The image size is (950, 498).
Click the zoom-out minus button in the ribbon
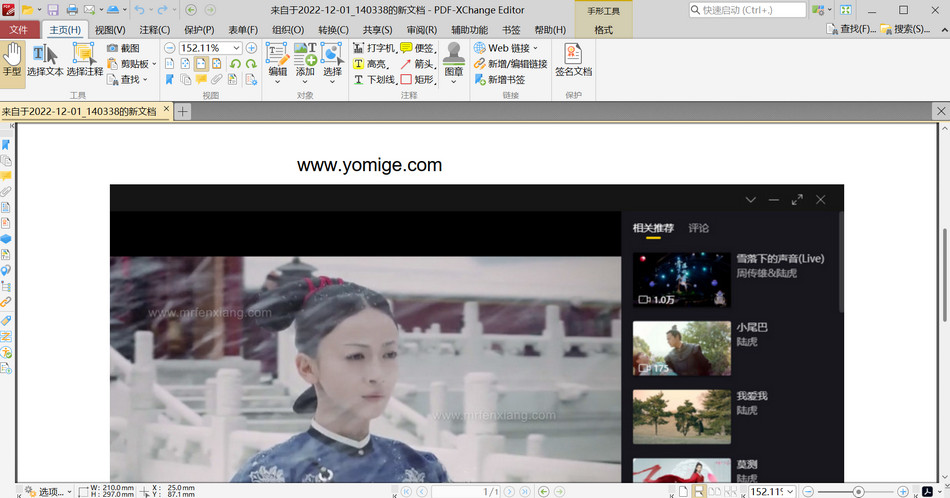(169, 48)
